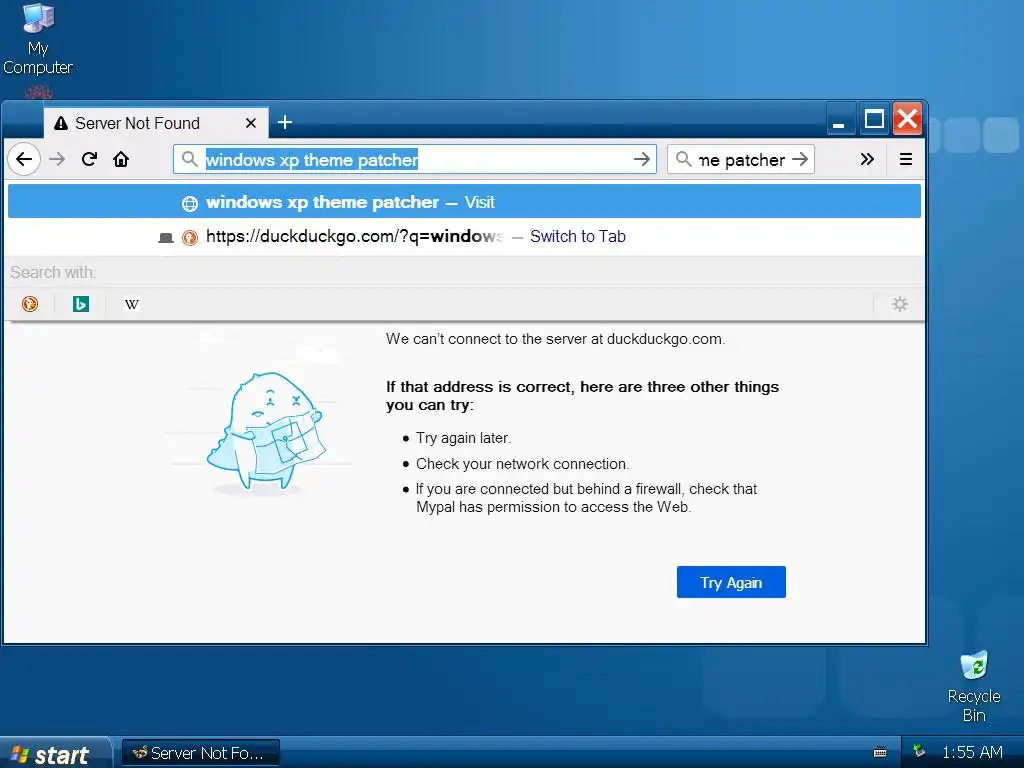Search with Bing engine icon
Image resolution: width=1024 pixels, height=768 pixels.
point(81,304)
